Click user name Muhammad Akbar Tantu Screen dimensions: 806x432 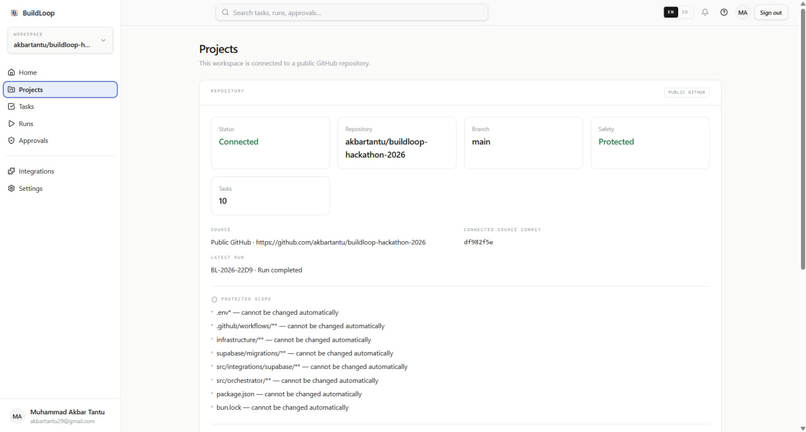(x=67, y=412)
